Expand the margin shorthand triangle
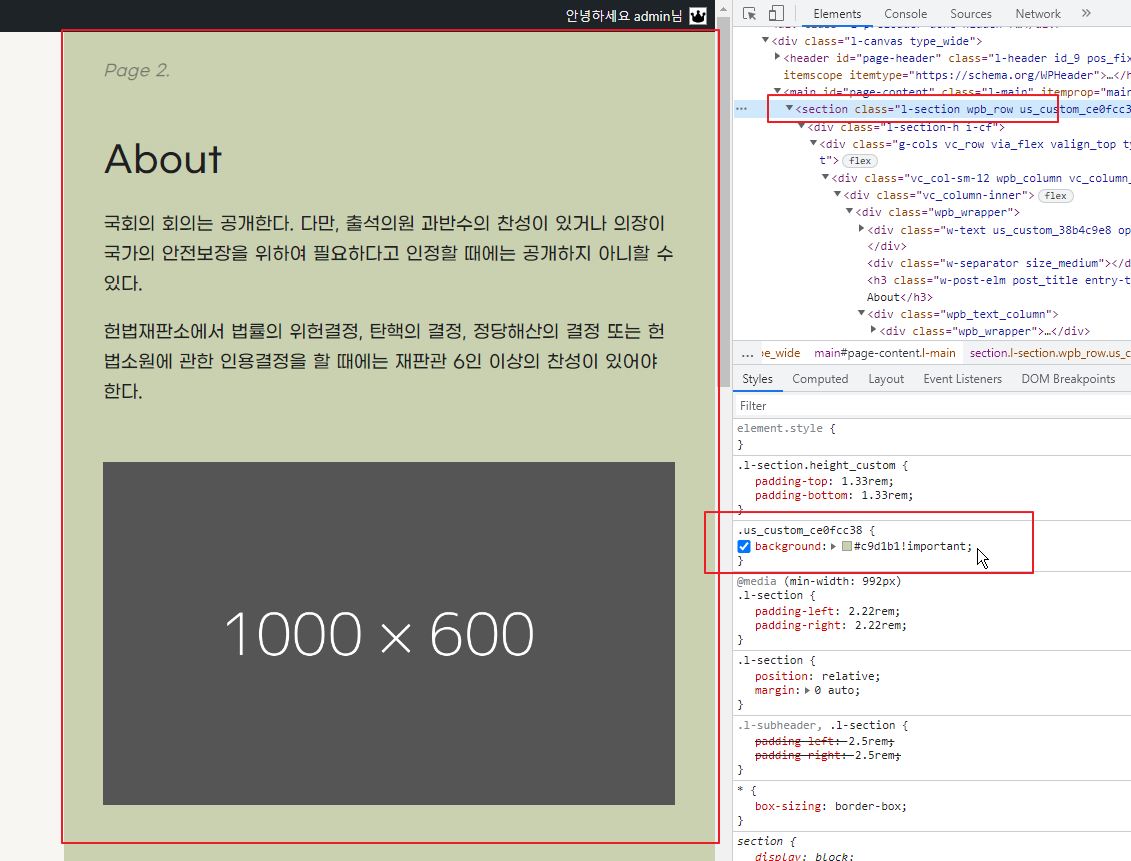 coord(807,691)
